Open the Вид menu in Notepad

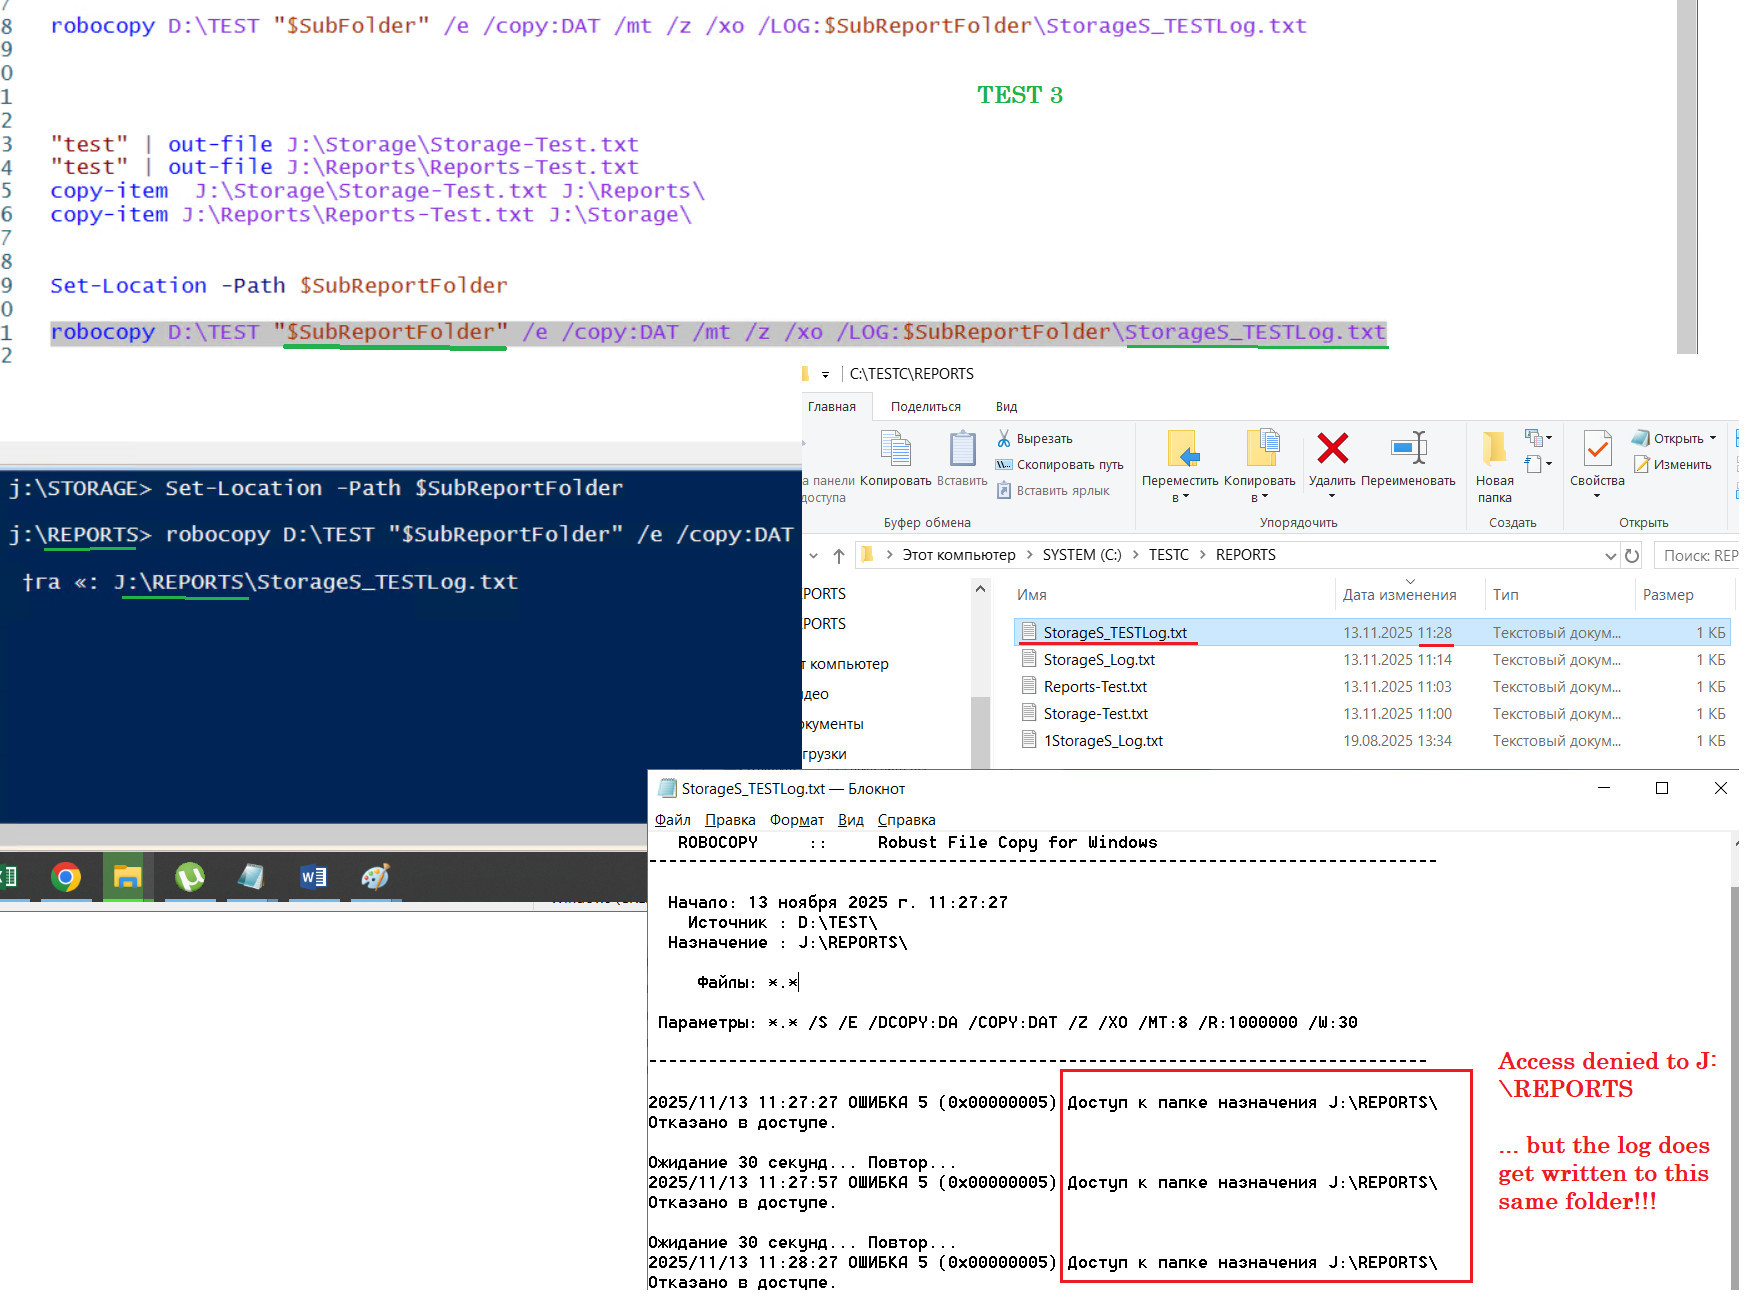tap(851, 820)
